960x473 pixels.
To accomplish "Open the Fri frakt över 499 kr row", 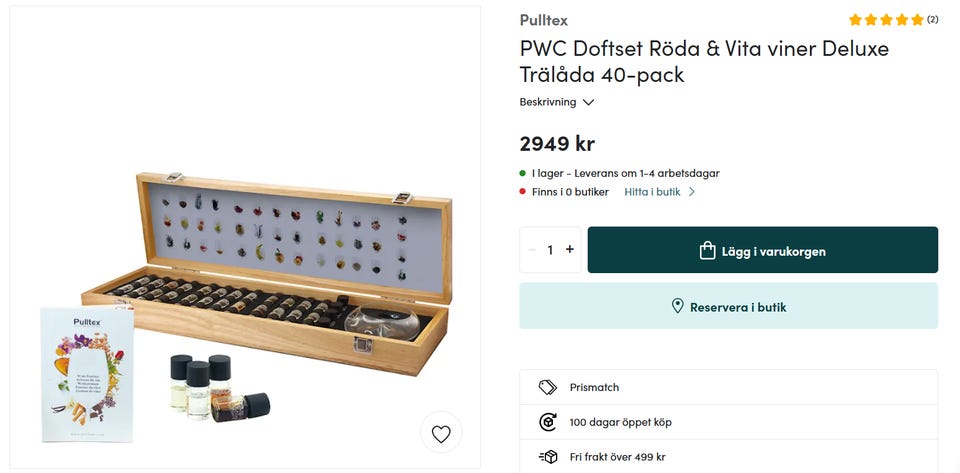I will [728, 457].
